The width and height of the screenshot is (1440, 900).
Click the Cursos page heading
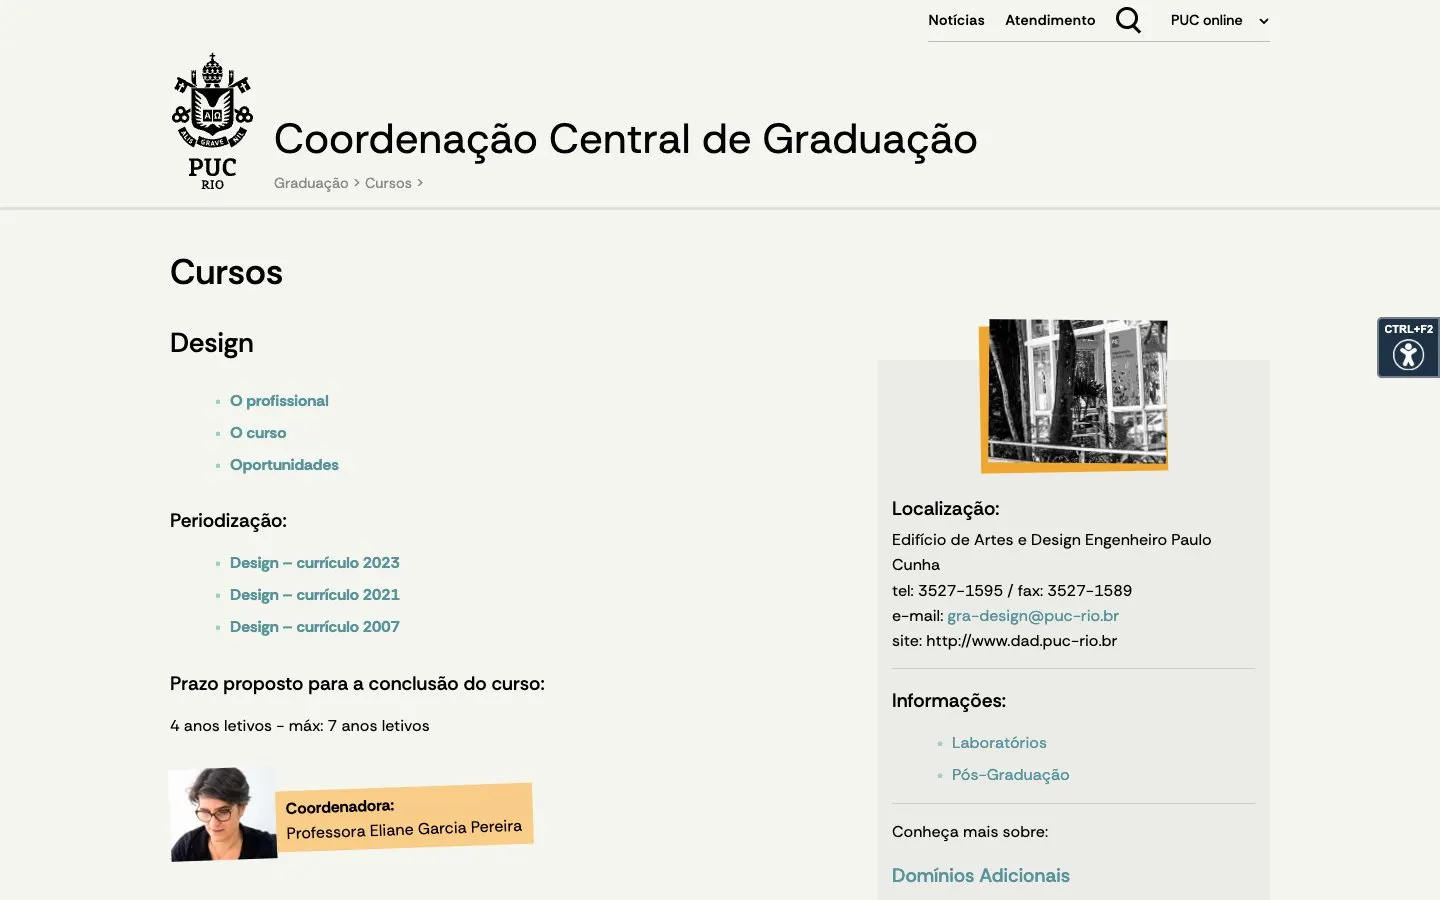226,272
